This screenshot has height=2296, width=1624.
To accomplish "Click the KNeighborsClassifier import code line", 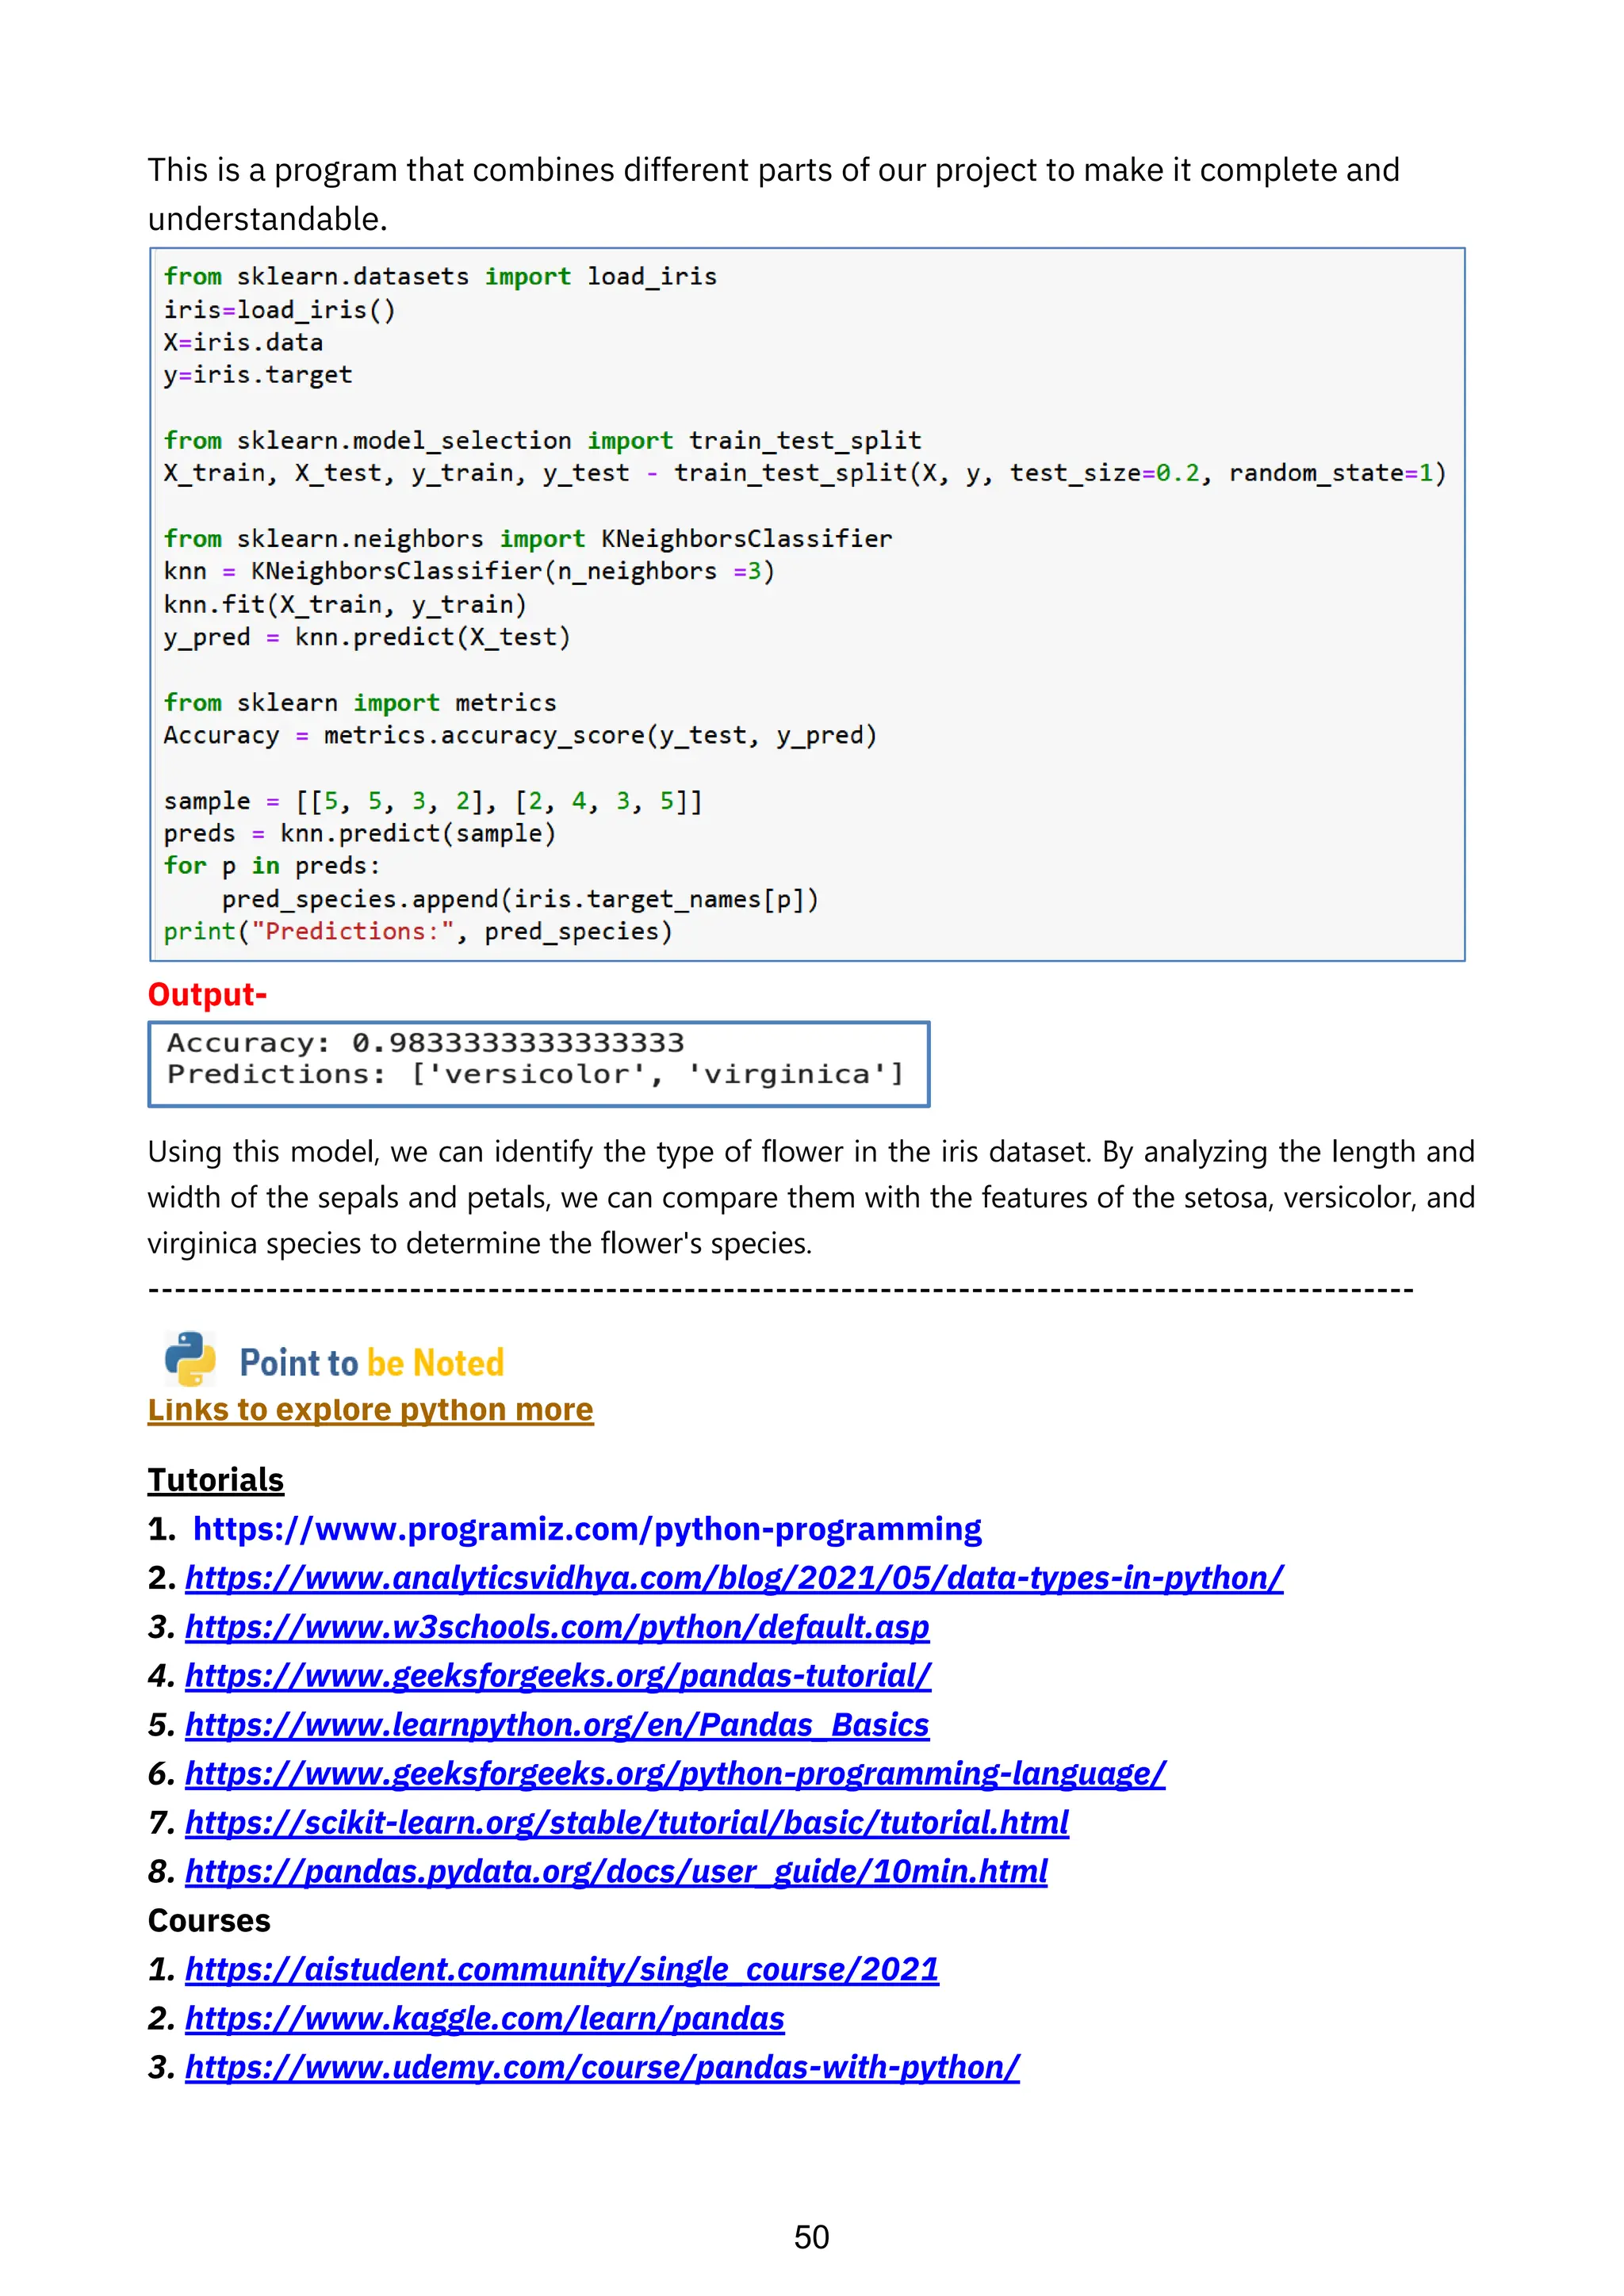I will click(527, 539).
